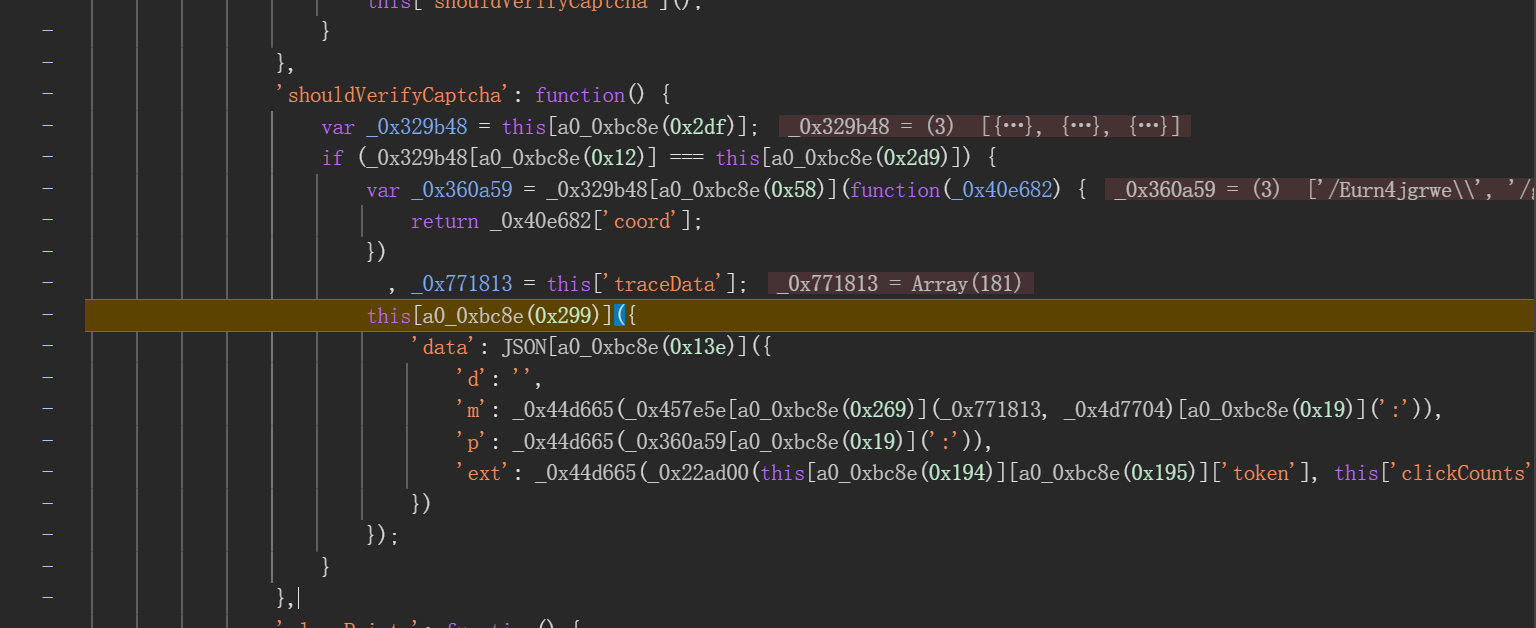Toggle breakpoint beside the 'shouldVerifyCaptcha' function line

pos(47,95)
